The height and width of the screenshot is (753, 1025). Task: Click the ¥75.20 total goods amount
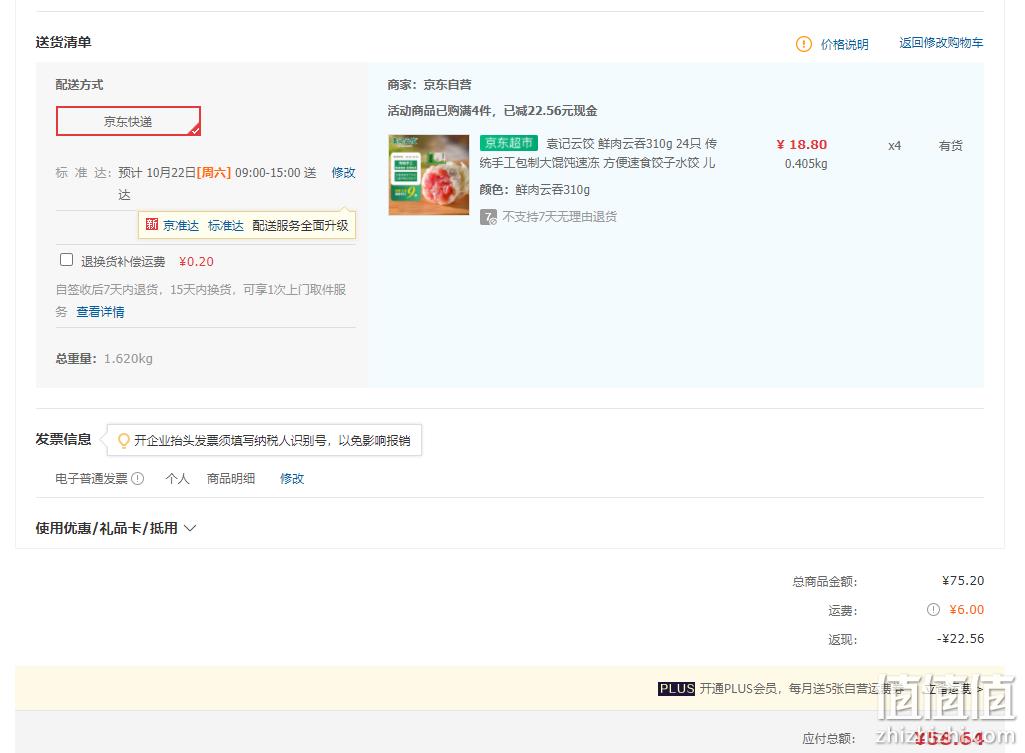pyautogui.click(x=963, y=580)
